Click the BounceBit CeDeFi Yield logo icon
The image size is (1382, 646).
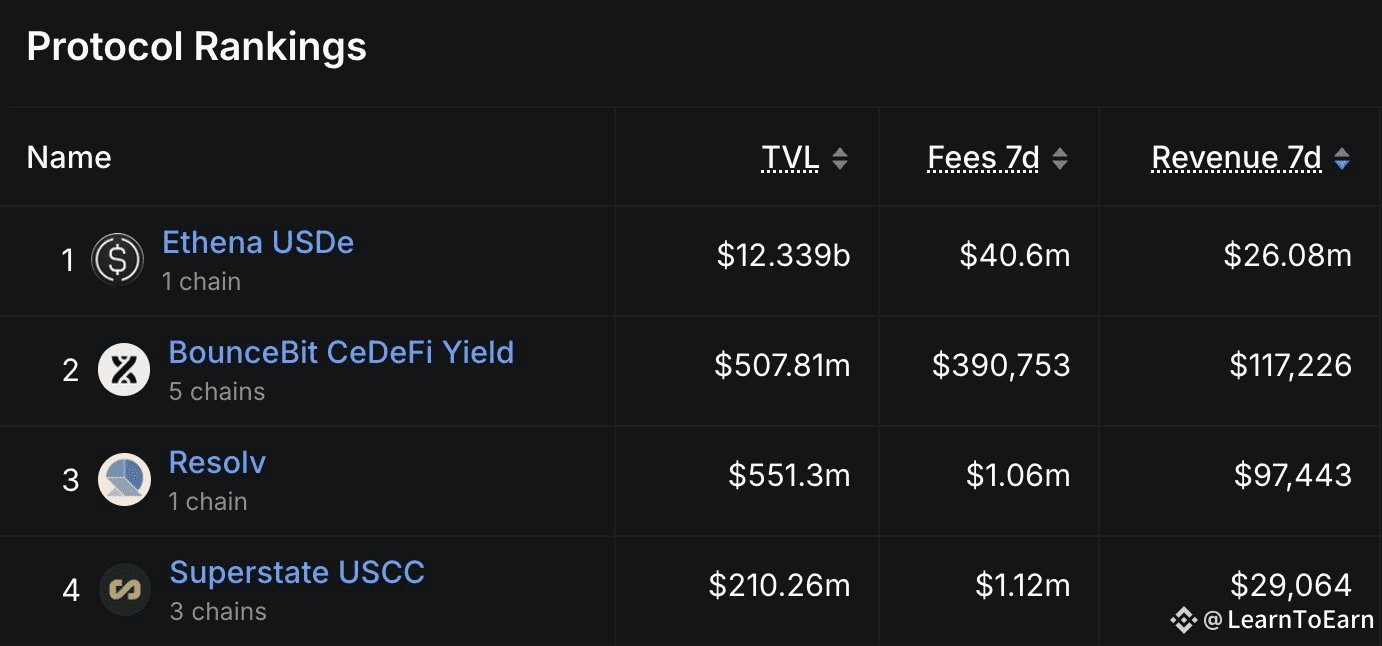coord(124,370)
